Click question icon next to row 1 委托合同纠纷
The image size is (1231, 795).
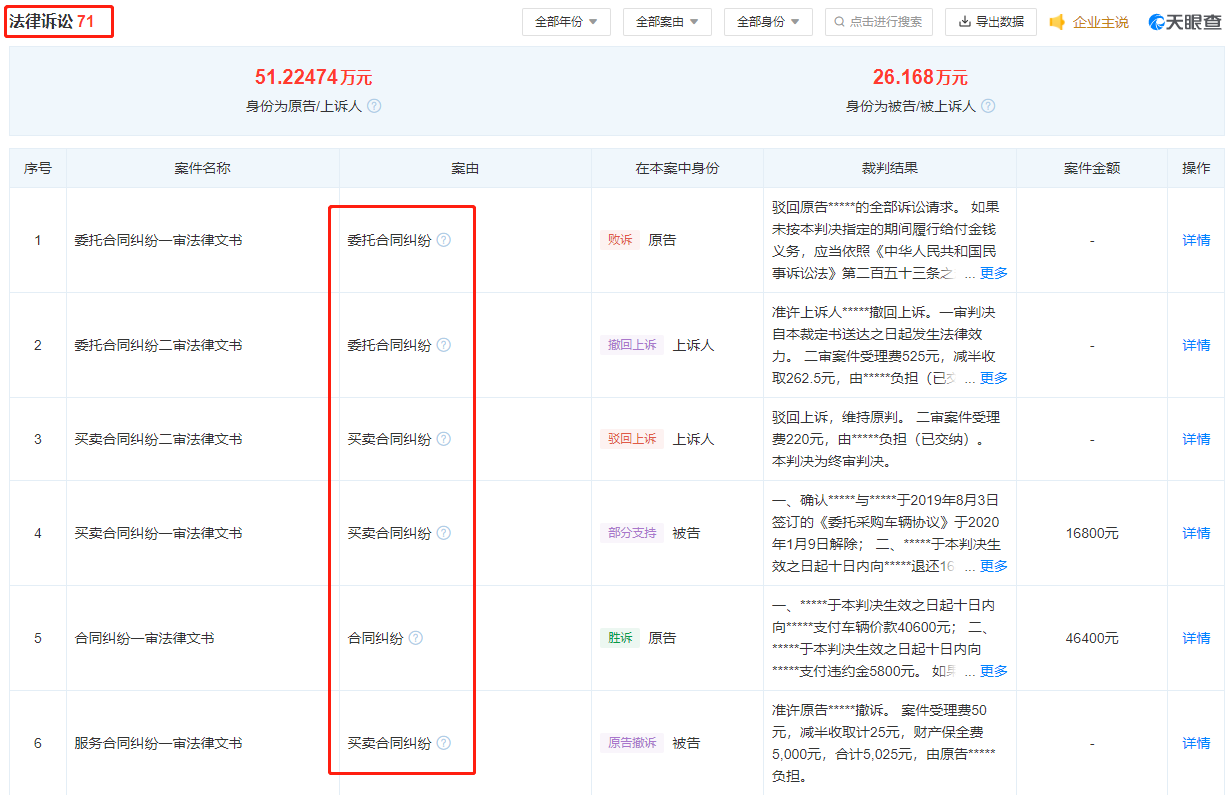click(x=444, y=240)
